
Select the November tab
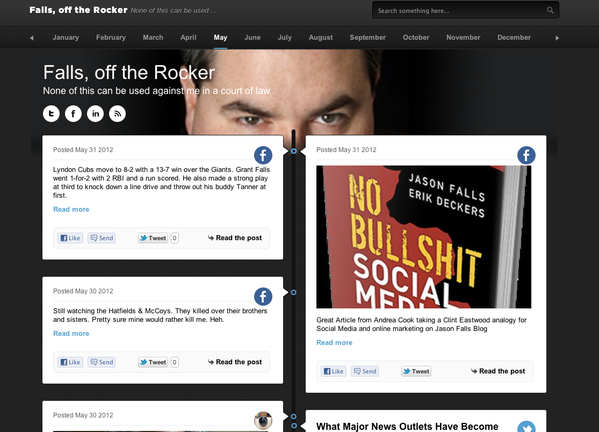coord(463,37)
